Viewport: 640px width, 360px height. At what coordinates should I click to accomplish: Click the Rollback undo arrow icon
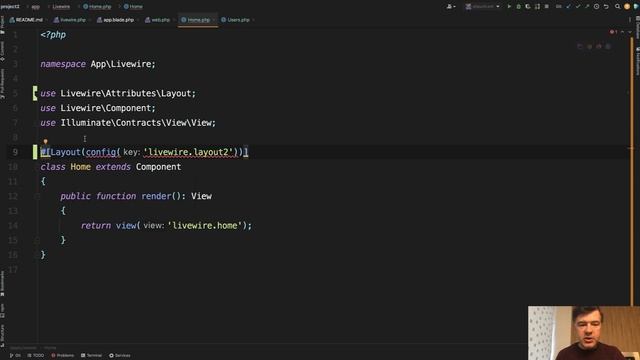tap(606, 7)
